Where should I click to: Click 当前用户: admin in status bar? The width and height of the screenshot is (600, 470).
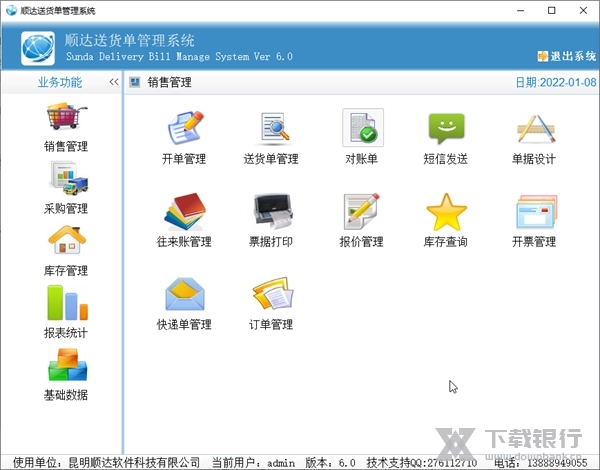(254, 462)
